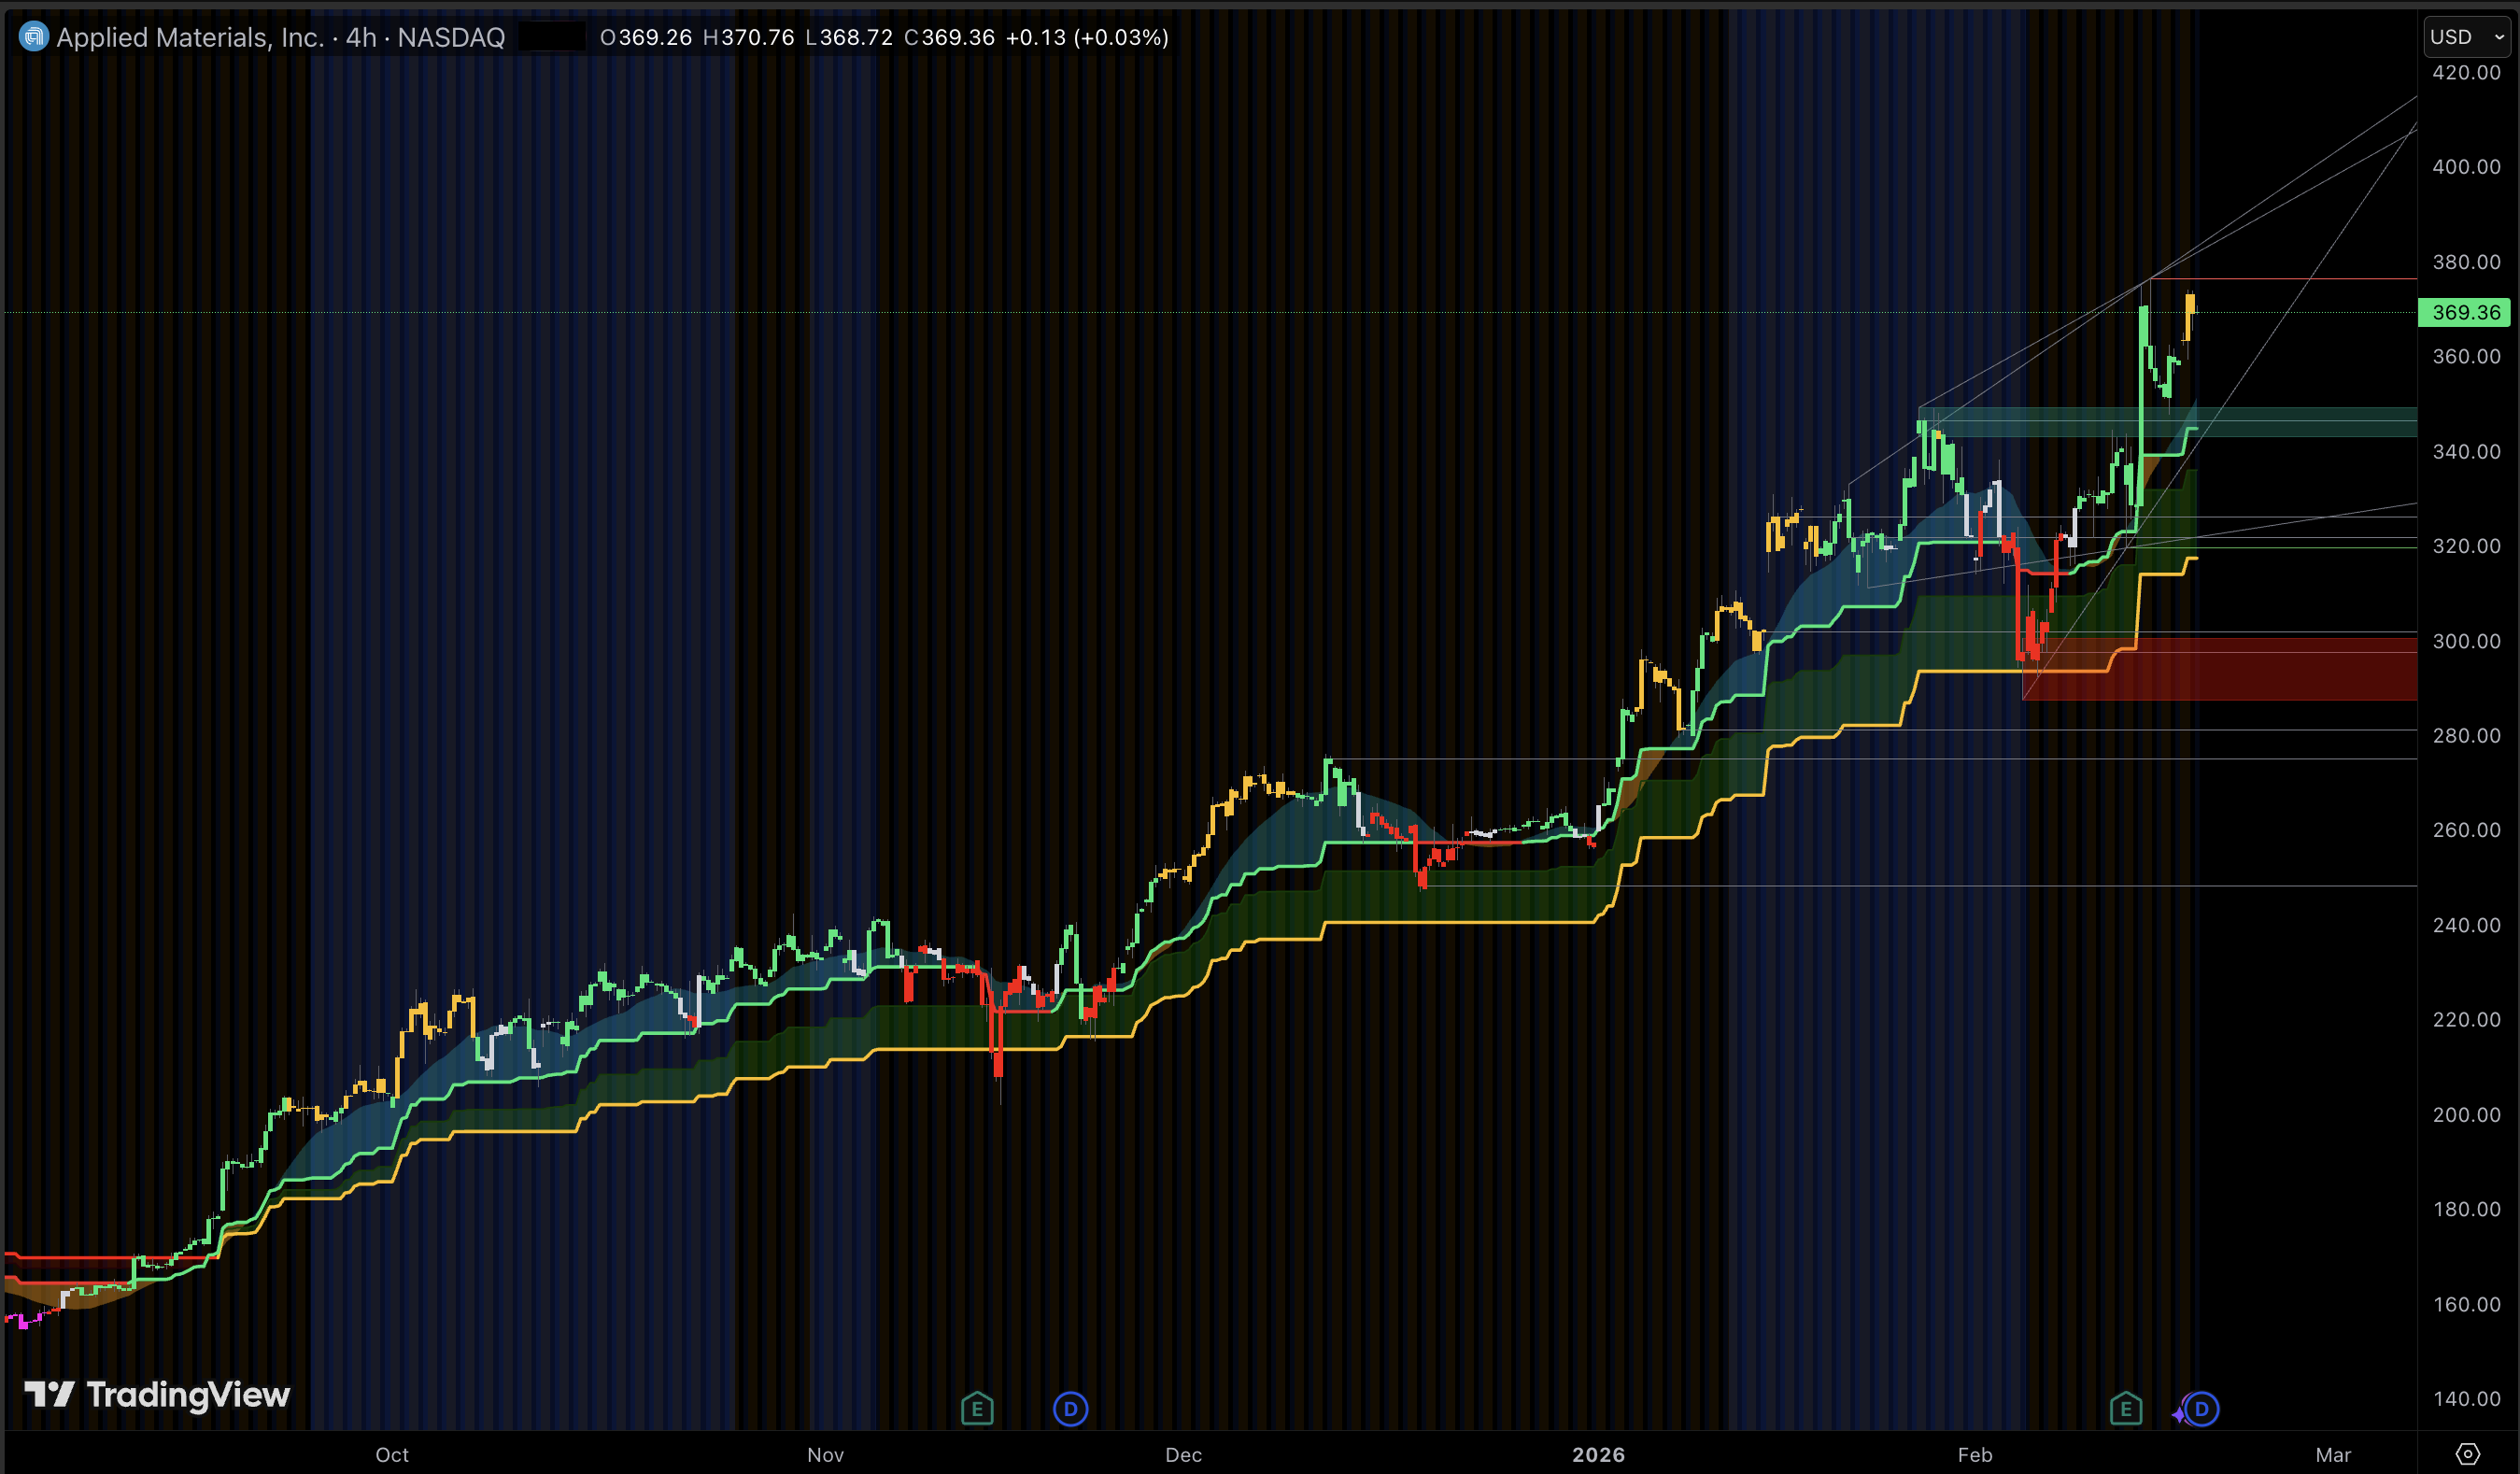The width and height of the screenshot is (2520, 1474).
Task: Click the Applied Materials logo in the legend
Action: click(33, 36)
